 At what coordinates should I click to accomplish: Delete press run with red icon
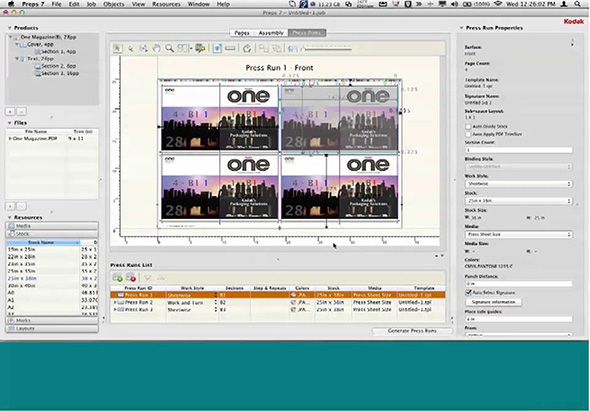(x=131, y=278)
